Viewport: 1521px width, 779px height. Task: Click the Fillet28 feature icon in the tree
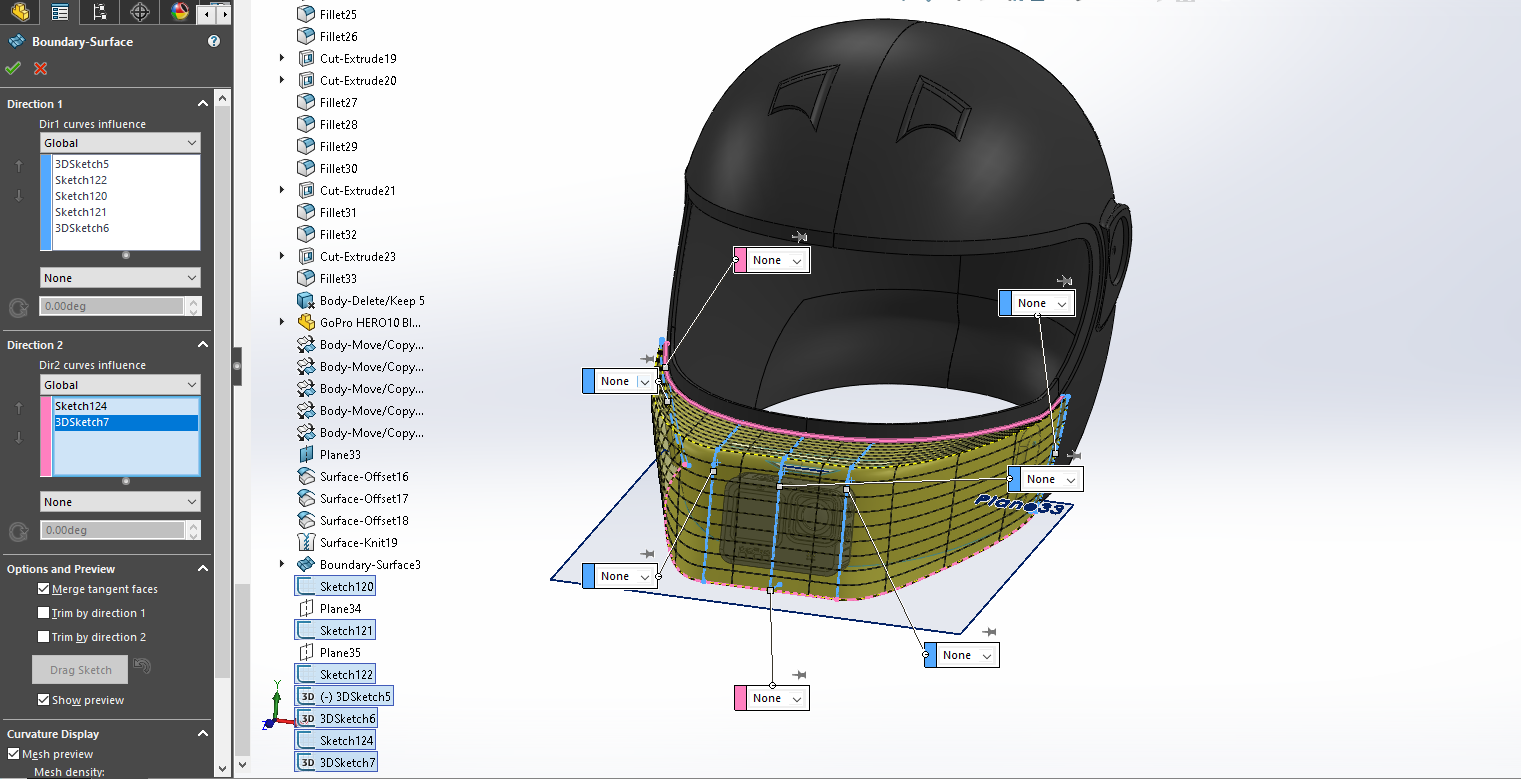click(x=304, y=124)
